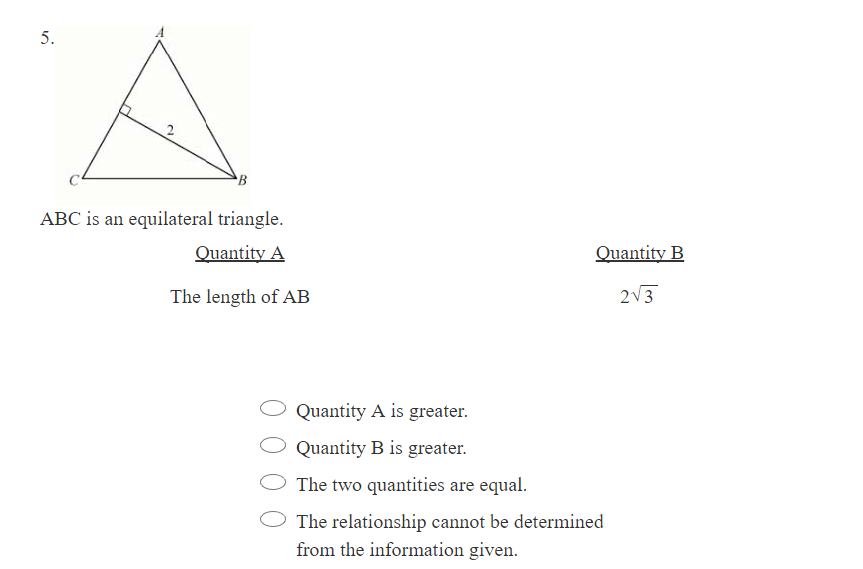863x569 pixels.
Task: Click vertex label C of the triangle
Action: click(x=73, y=181)
